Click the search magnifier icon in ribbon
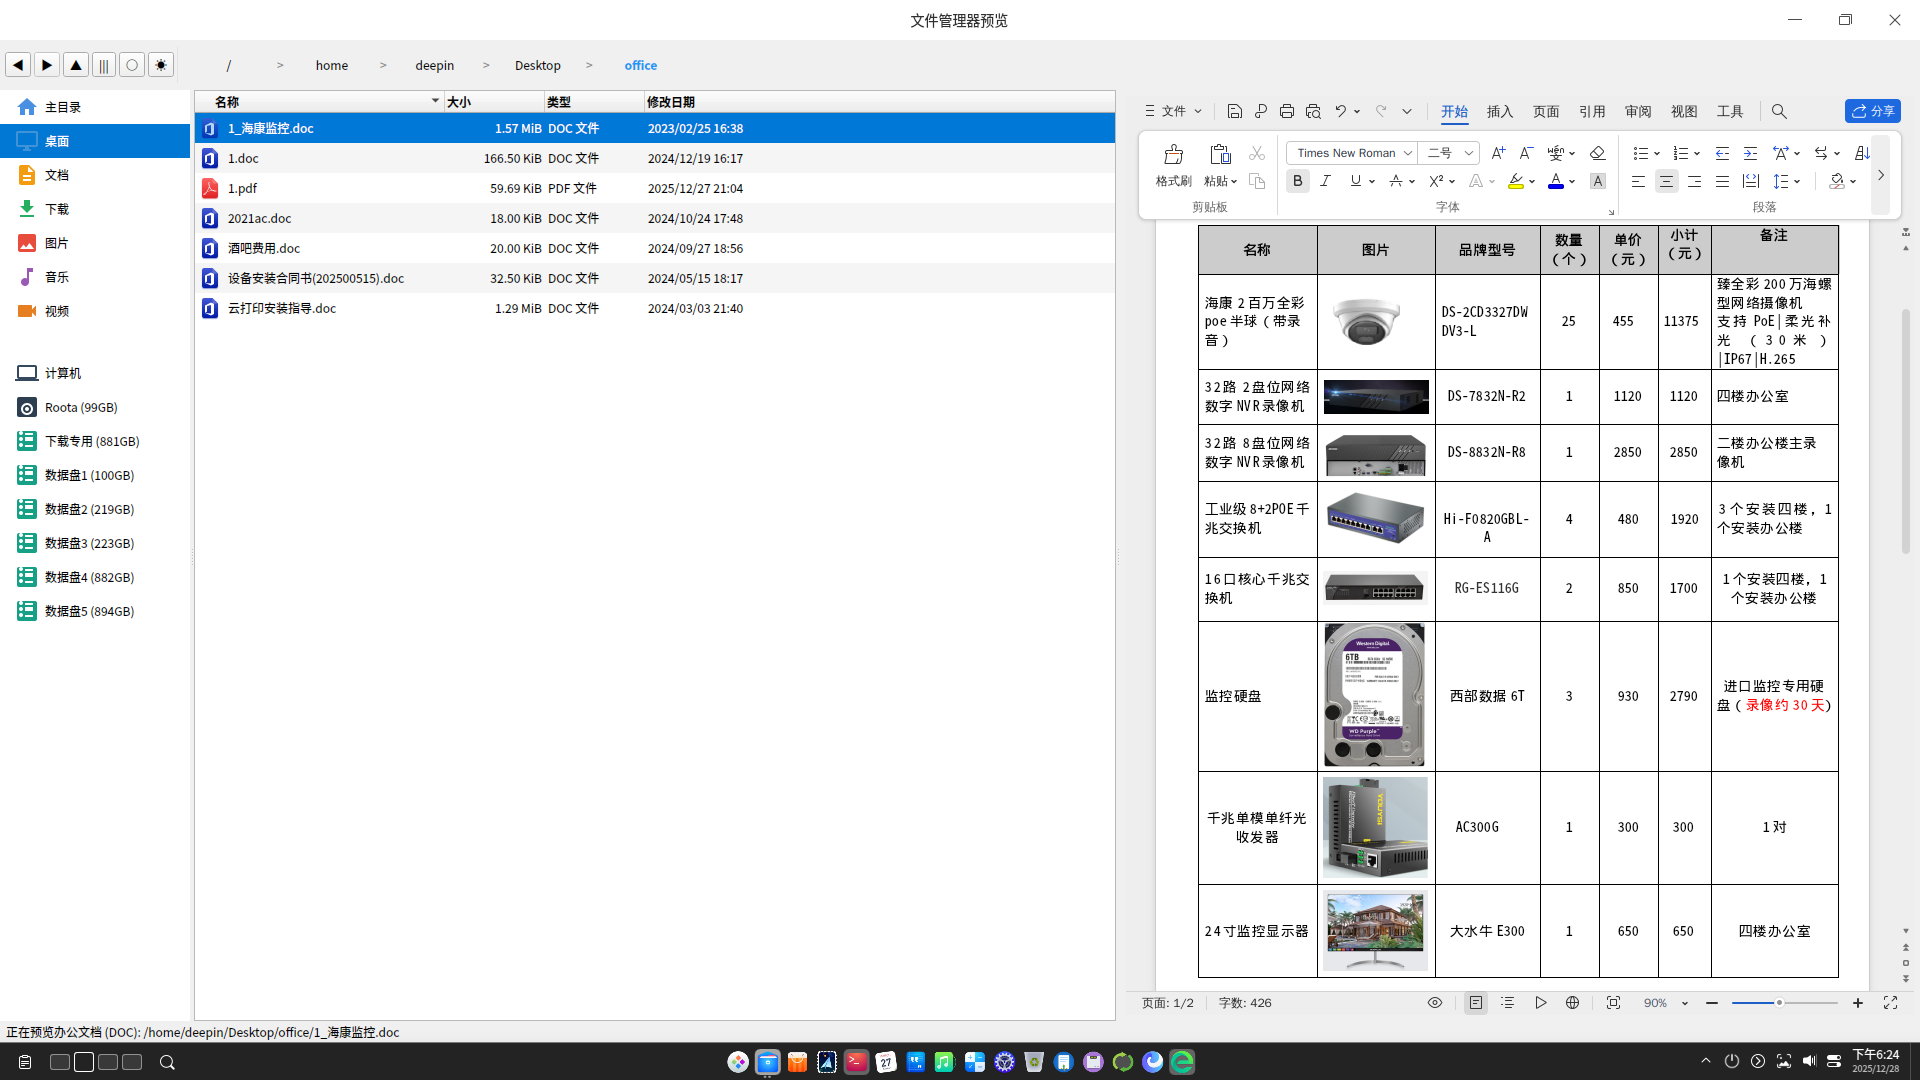Screen dimensions: 1920x1080 click(x=1779, y=111)
